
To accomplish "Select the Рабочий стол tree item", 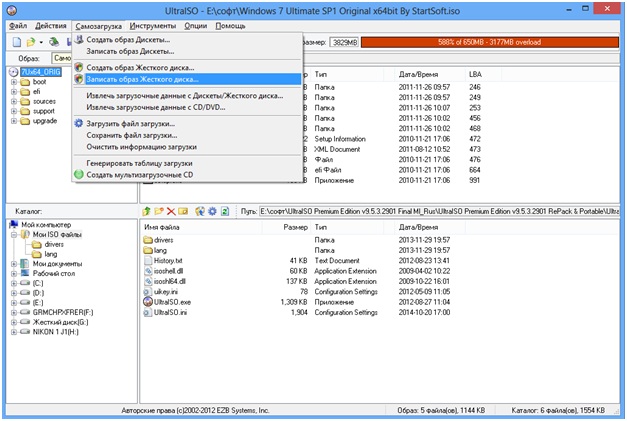I will point(54,273).
